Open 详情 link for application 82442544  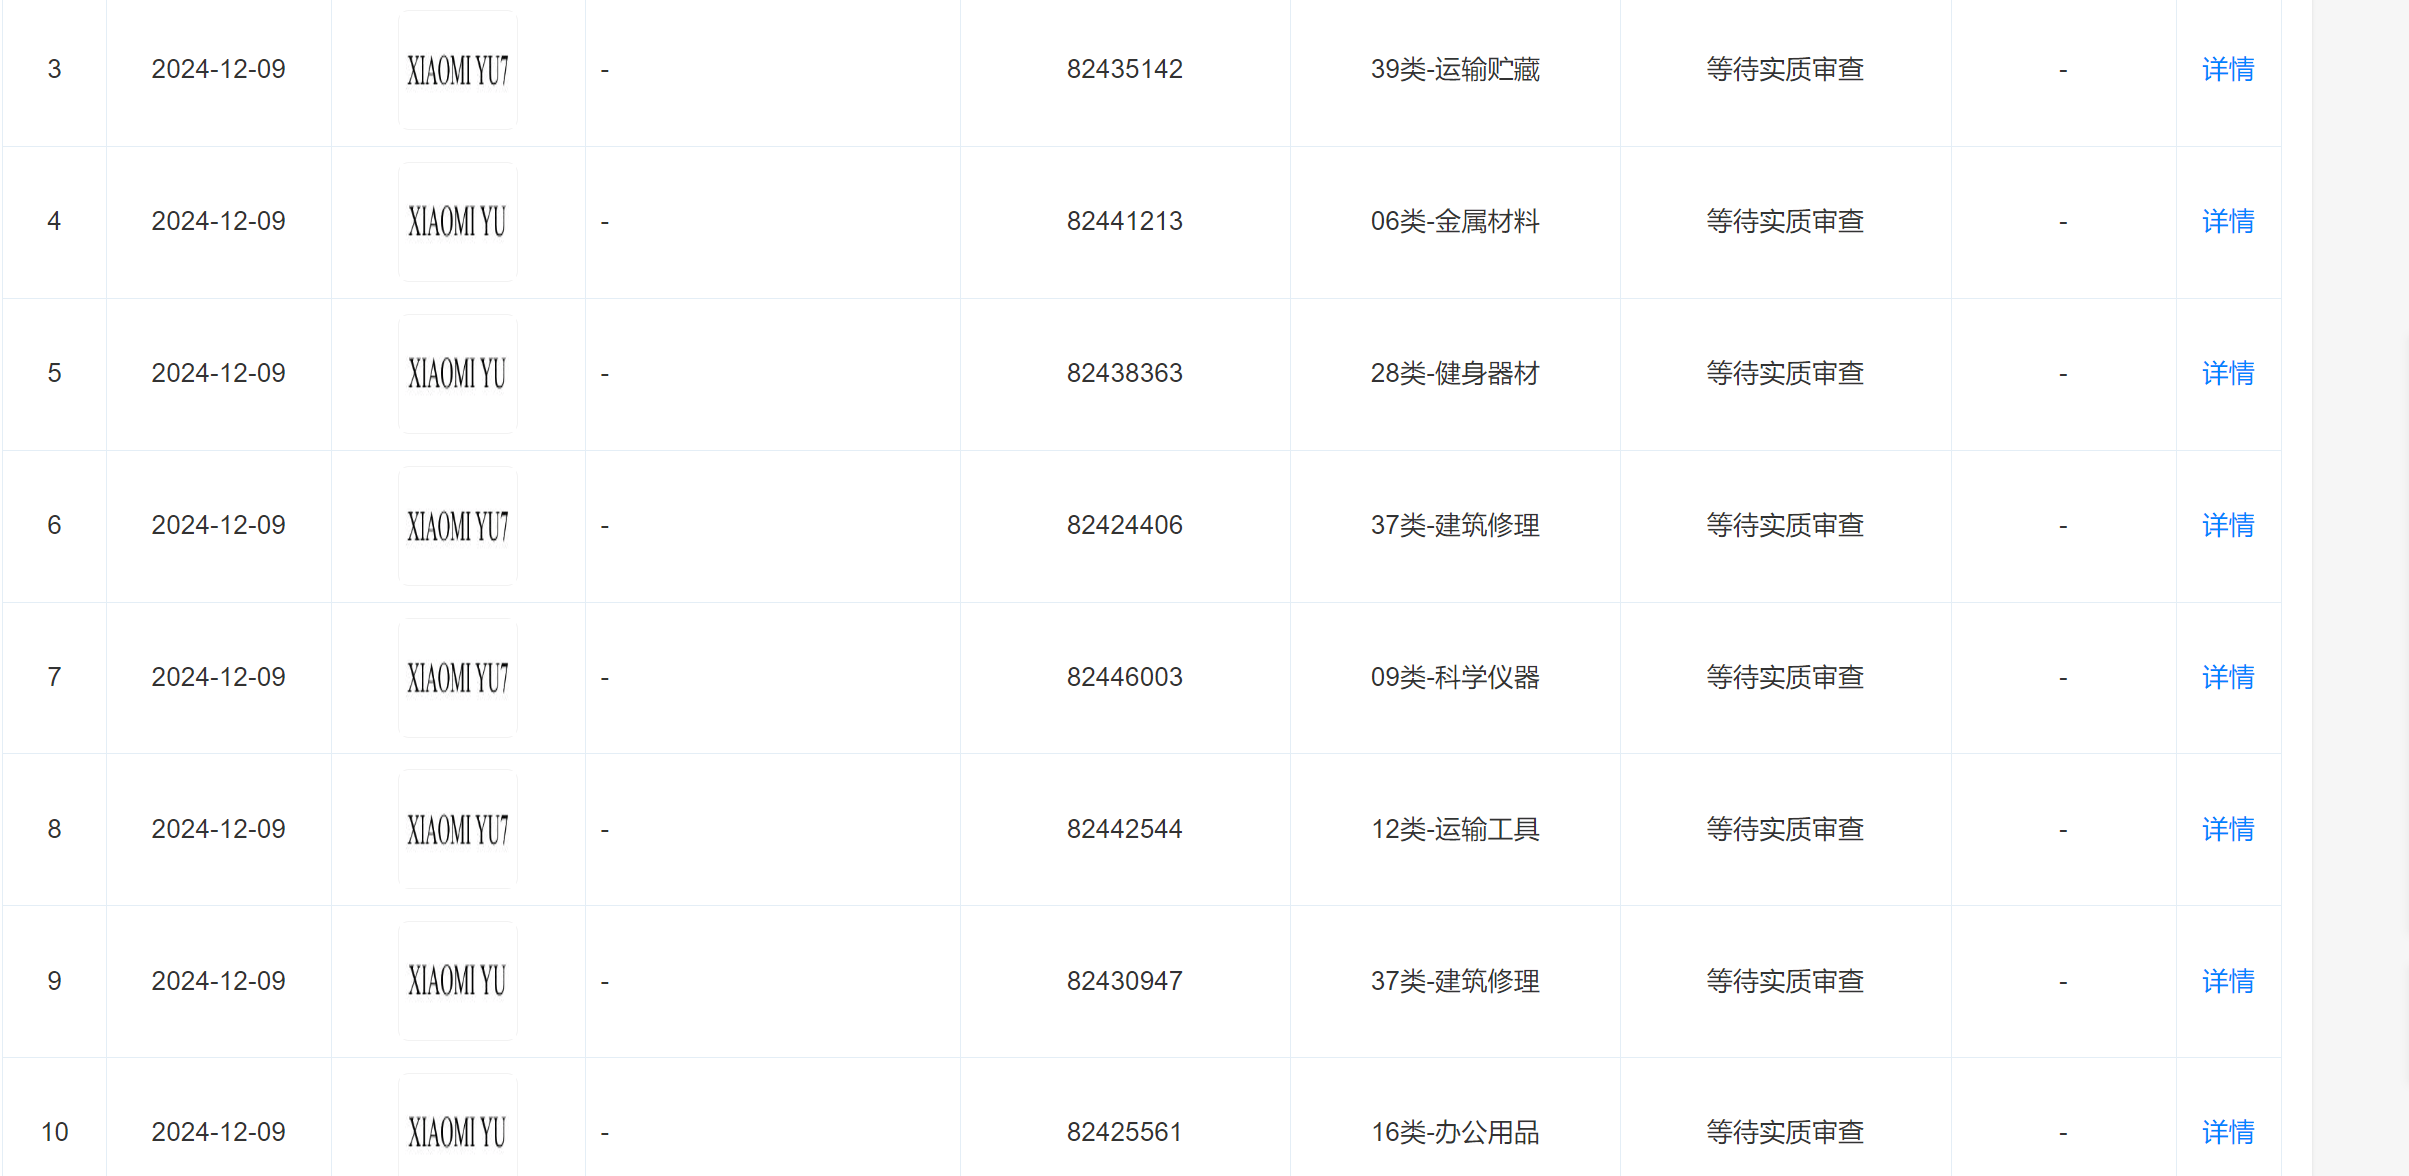click(x=2228, y=830)
